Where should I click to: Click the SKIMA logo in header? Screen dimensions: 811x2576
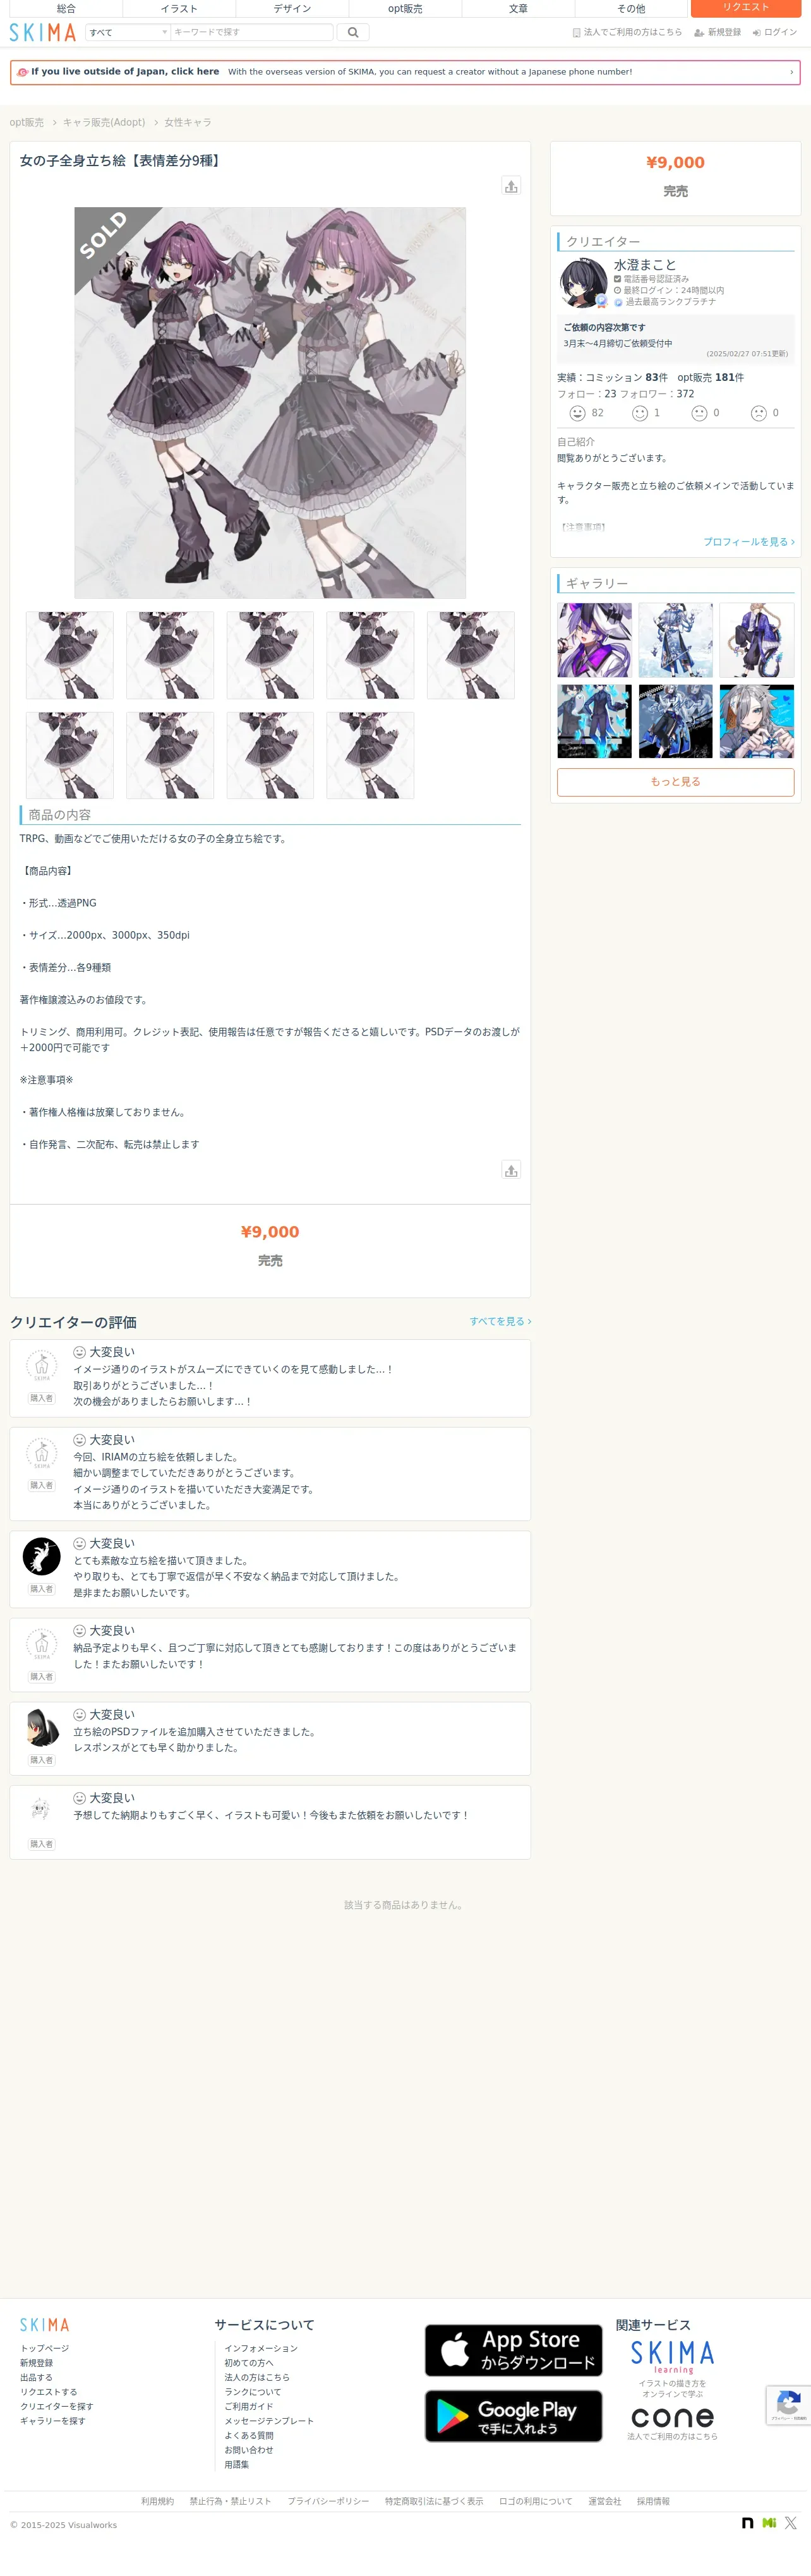(x=43, y=32)
